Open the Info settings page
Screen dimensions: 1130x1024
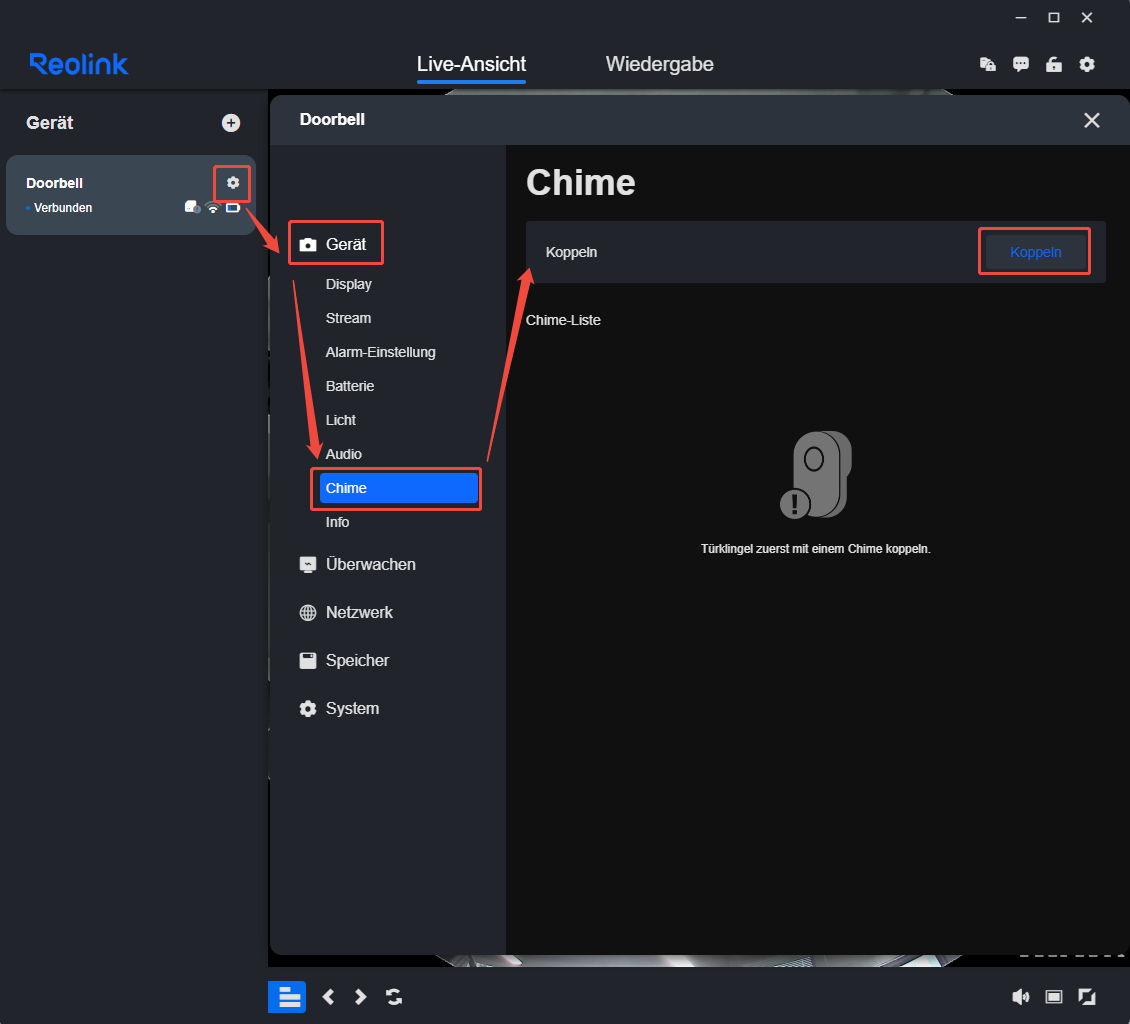pos(337,522)
